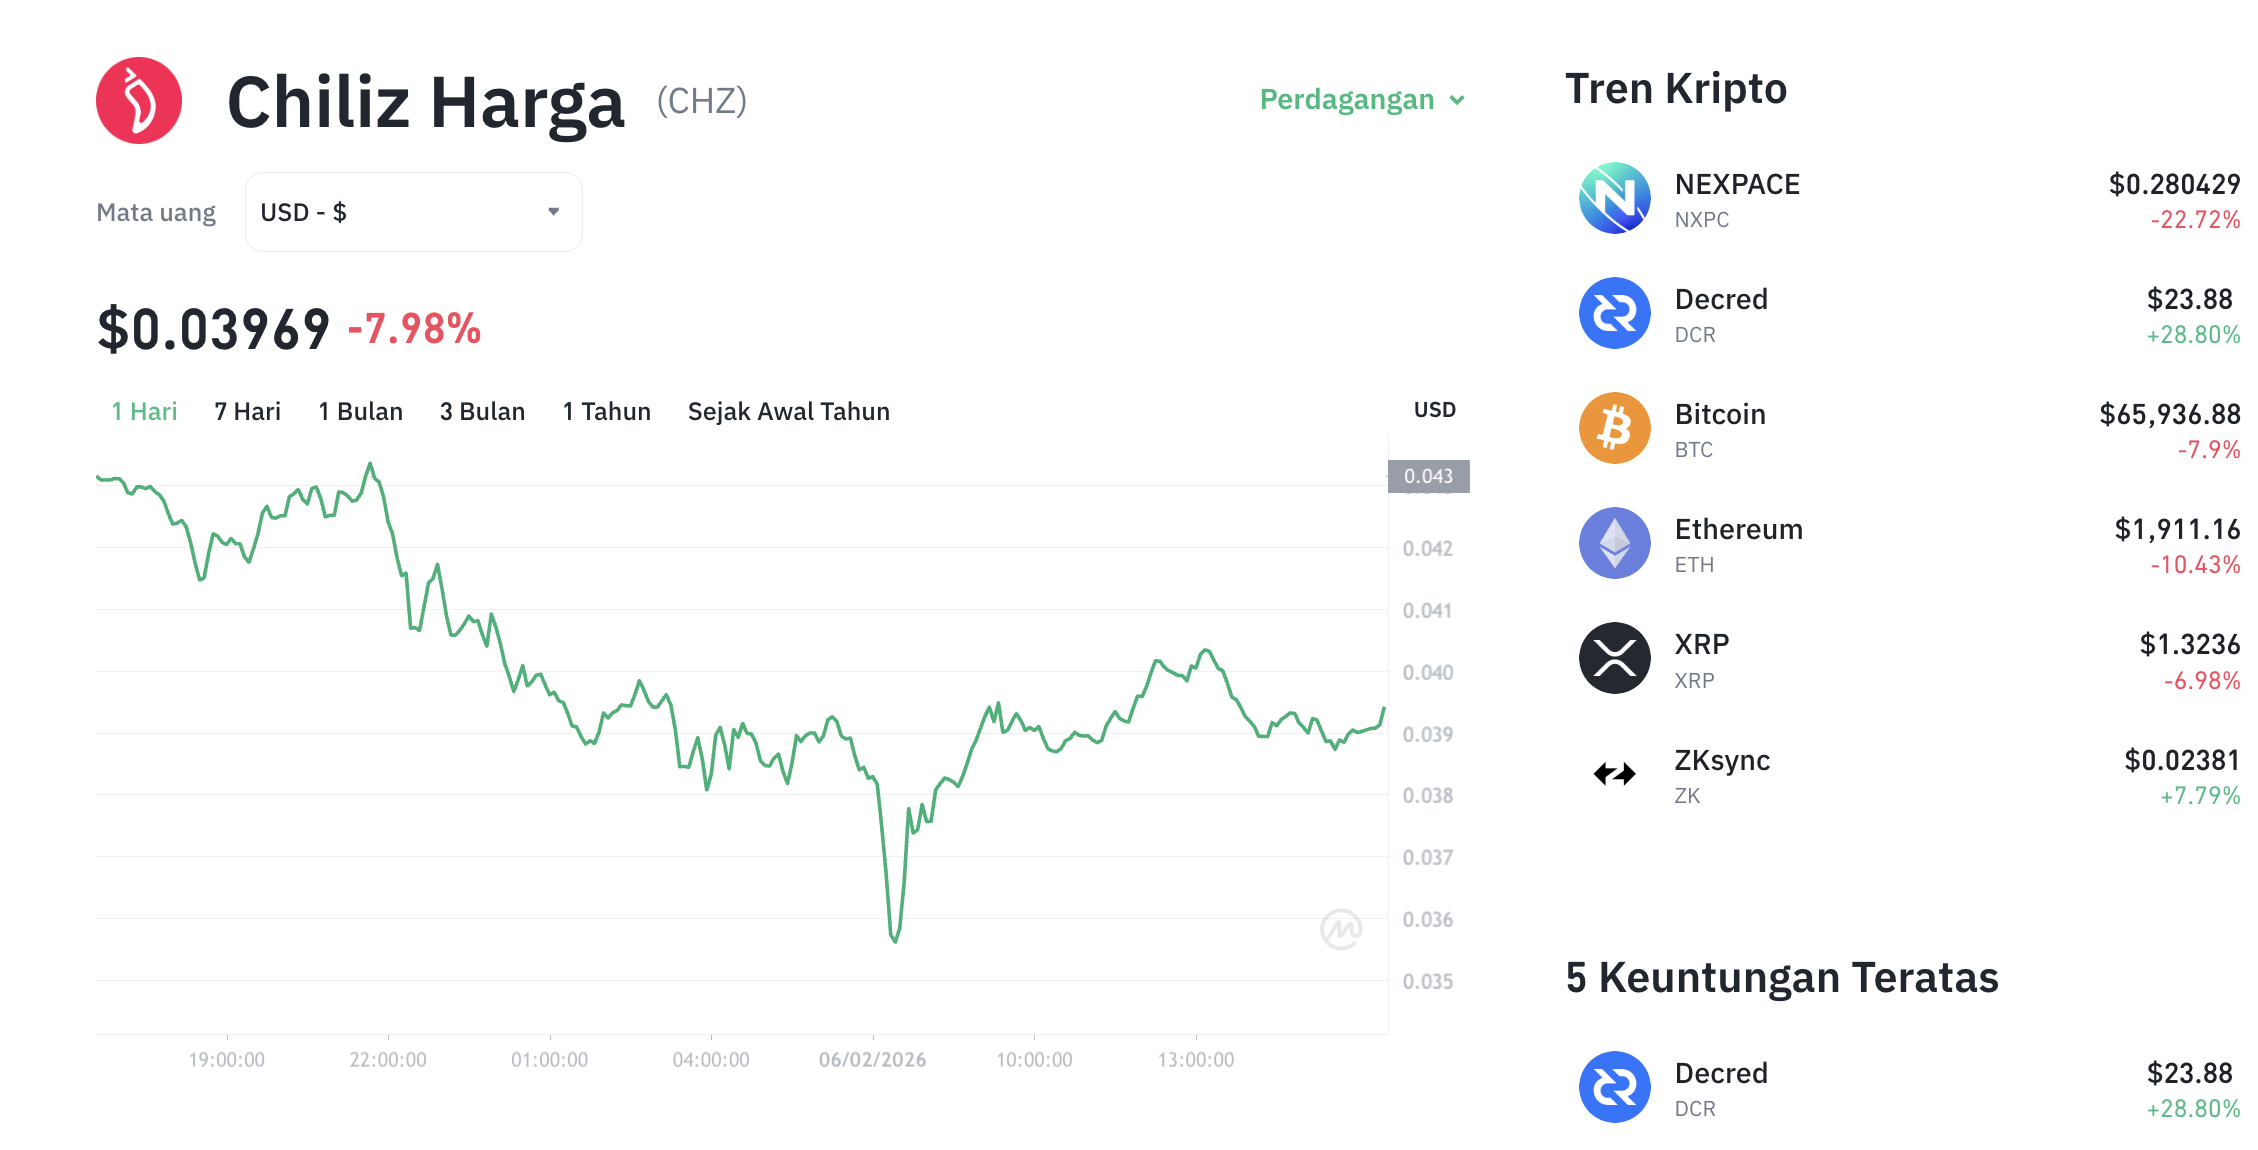Switch to the 7 Hari chart view
This screenshot has height=1150, width=2258.
(x=246, y=411)
